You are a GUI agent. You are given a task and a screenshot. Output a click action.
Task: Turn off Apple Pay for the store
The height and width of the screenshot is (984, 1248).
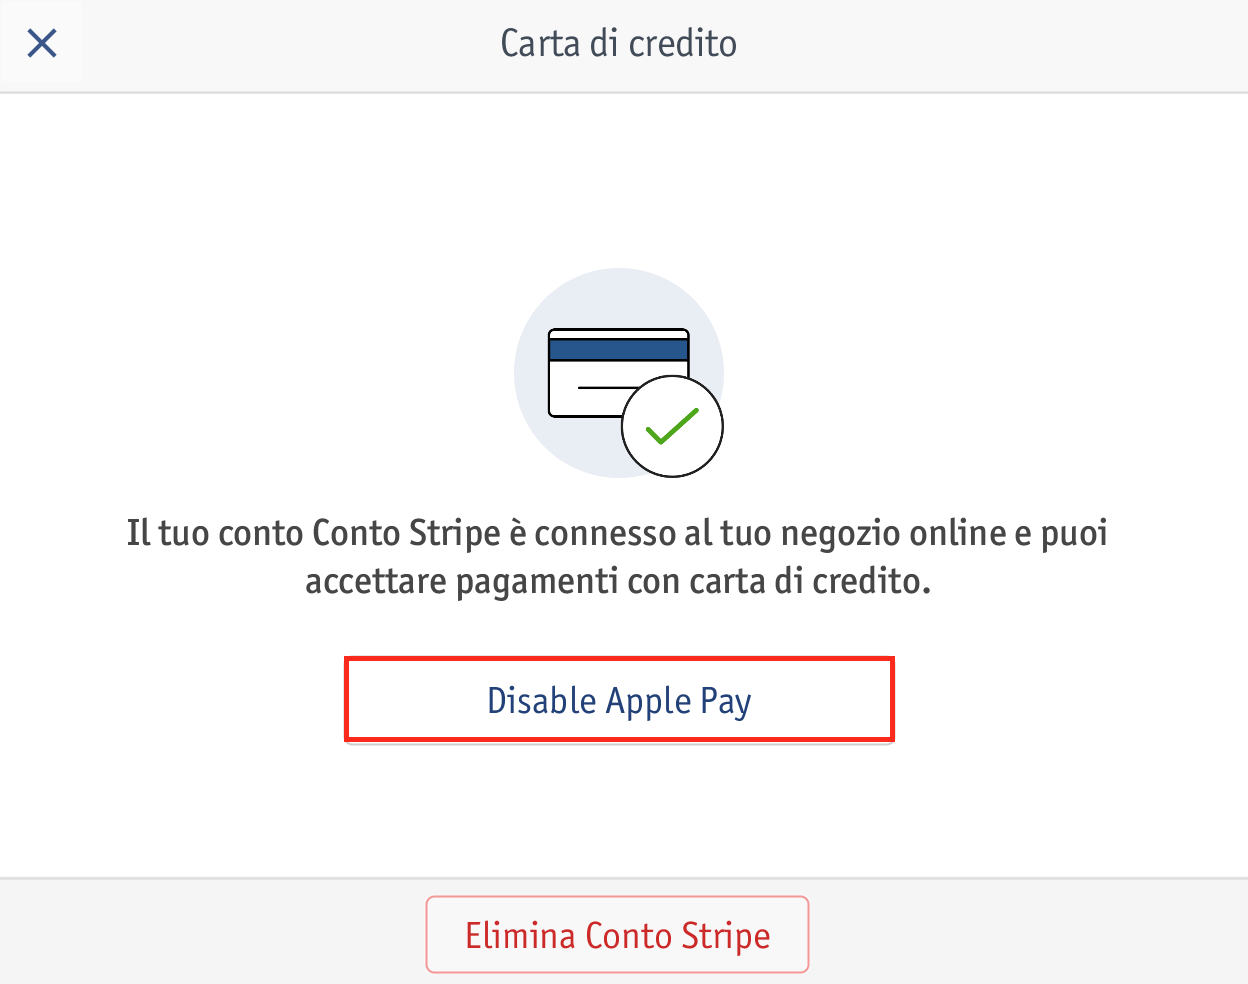tap(619, 700)
